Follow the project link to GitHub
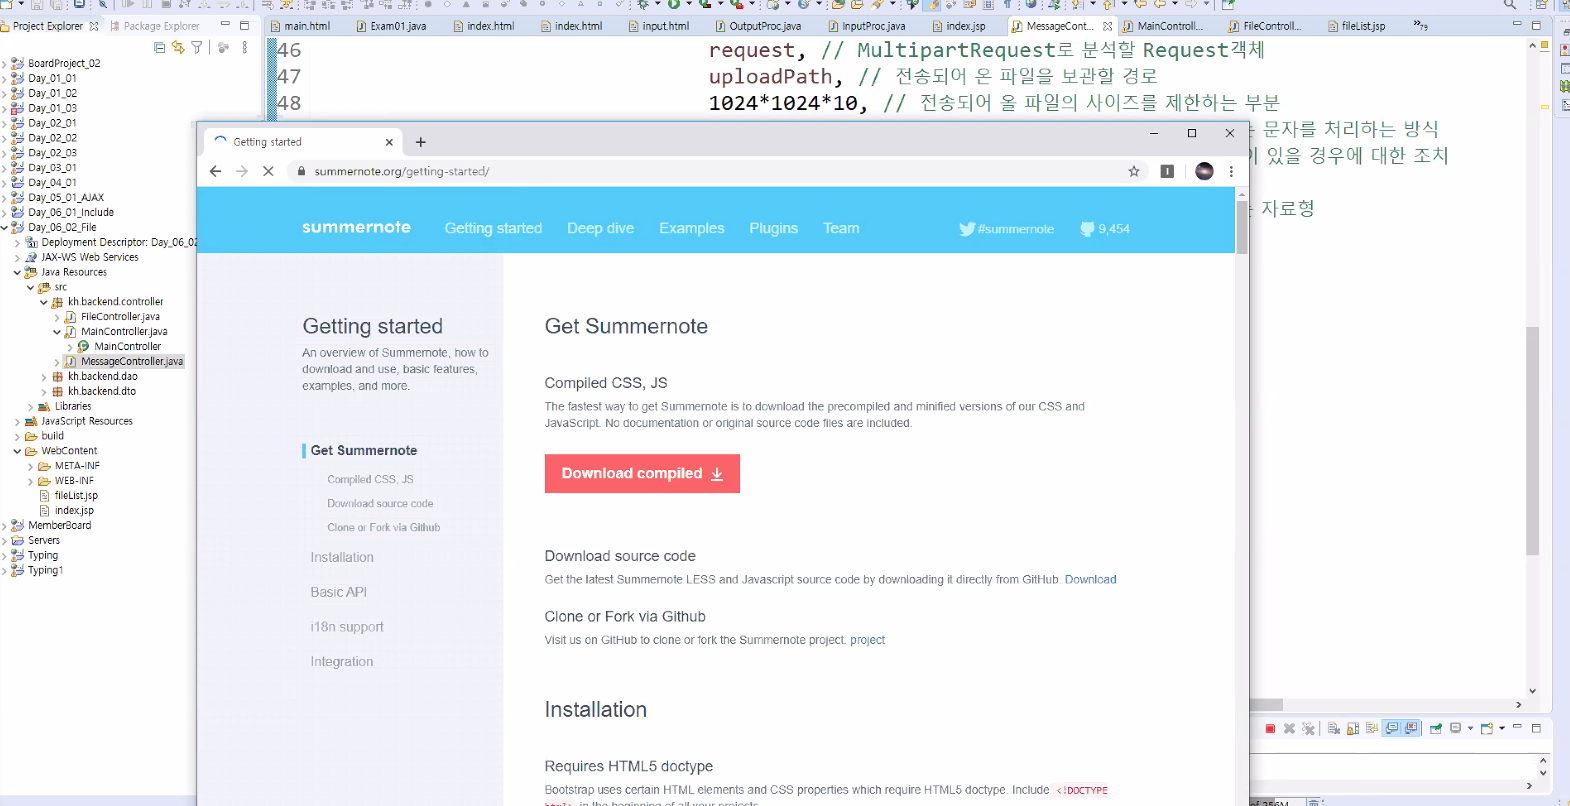 click(x=867, y=640)
